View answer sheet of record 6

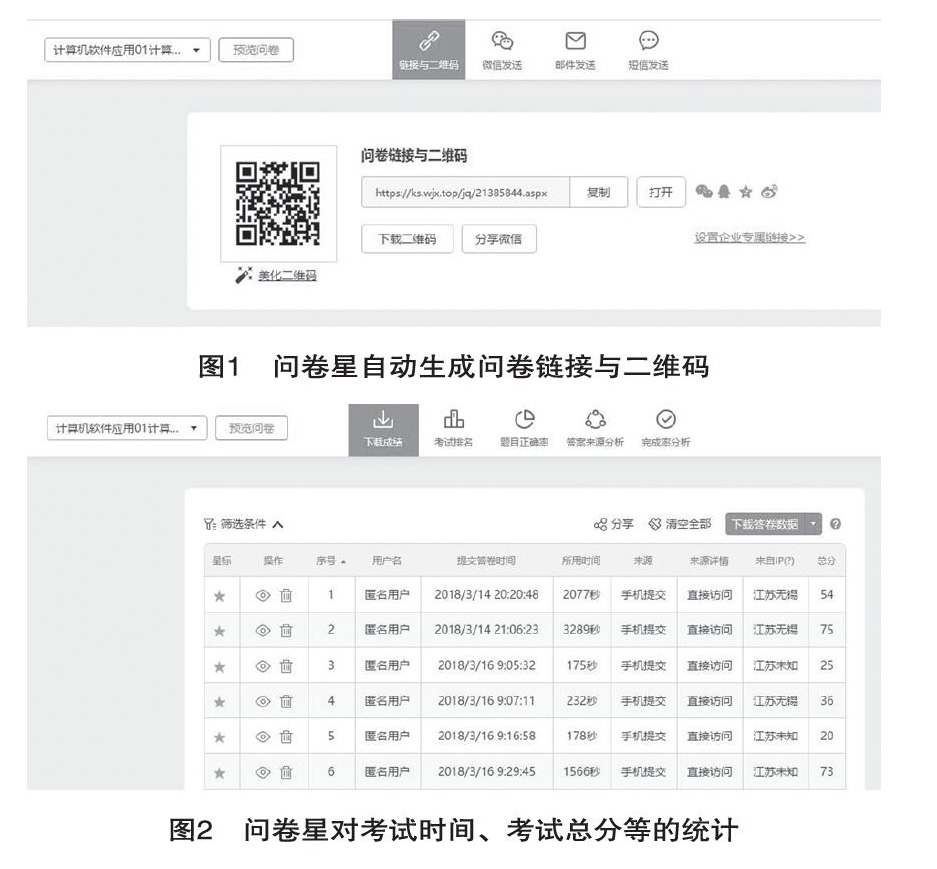pyautogui.click(x=263, y=772)
